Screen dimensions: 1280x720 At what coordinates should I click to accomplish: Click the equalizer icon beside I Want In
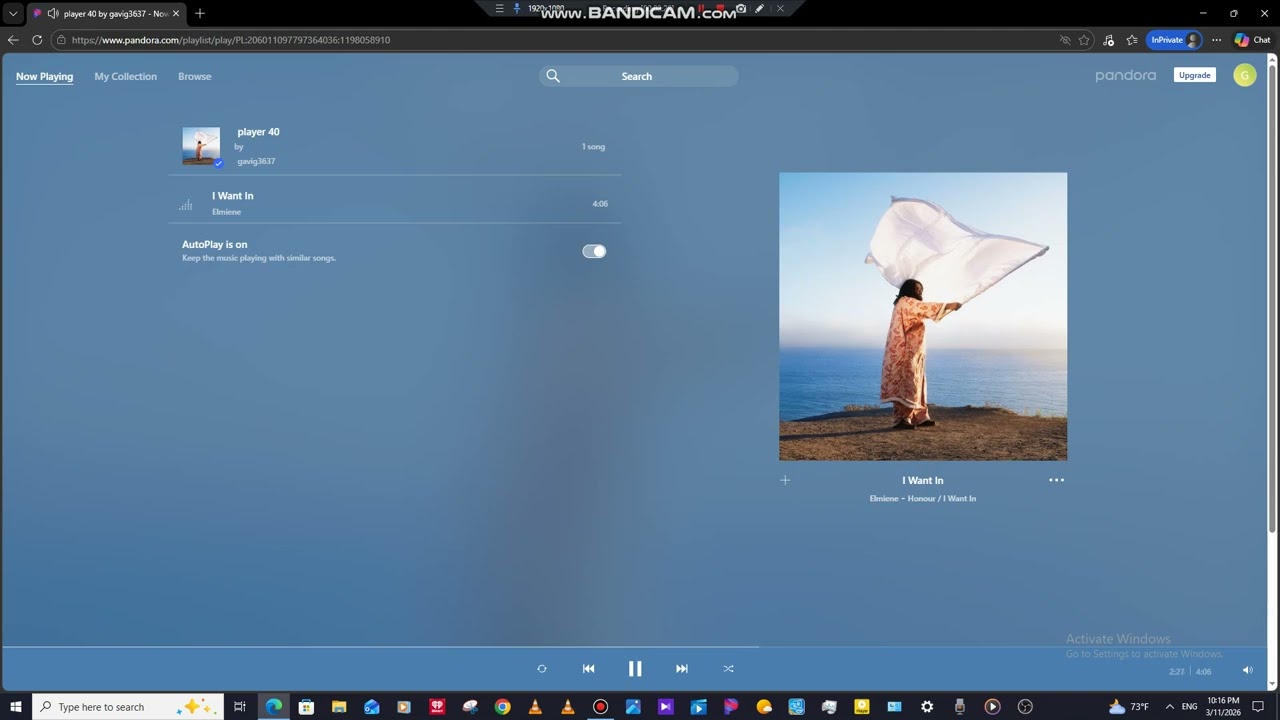coord(186,204)
